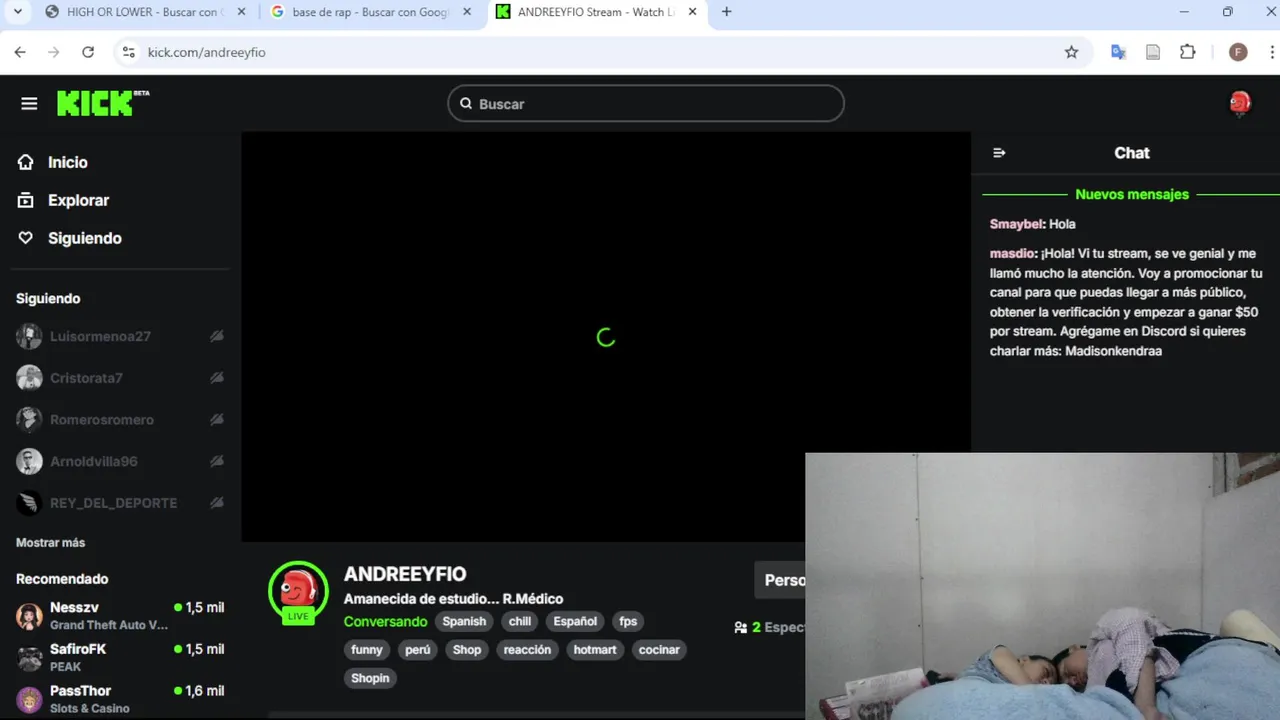Image resolution: width=1280 pixels, height=720 pixels.
Task: Go back to previous page
Action: tap(20, 52)
